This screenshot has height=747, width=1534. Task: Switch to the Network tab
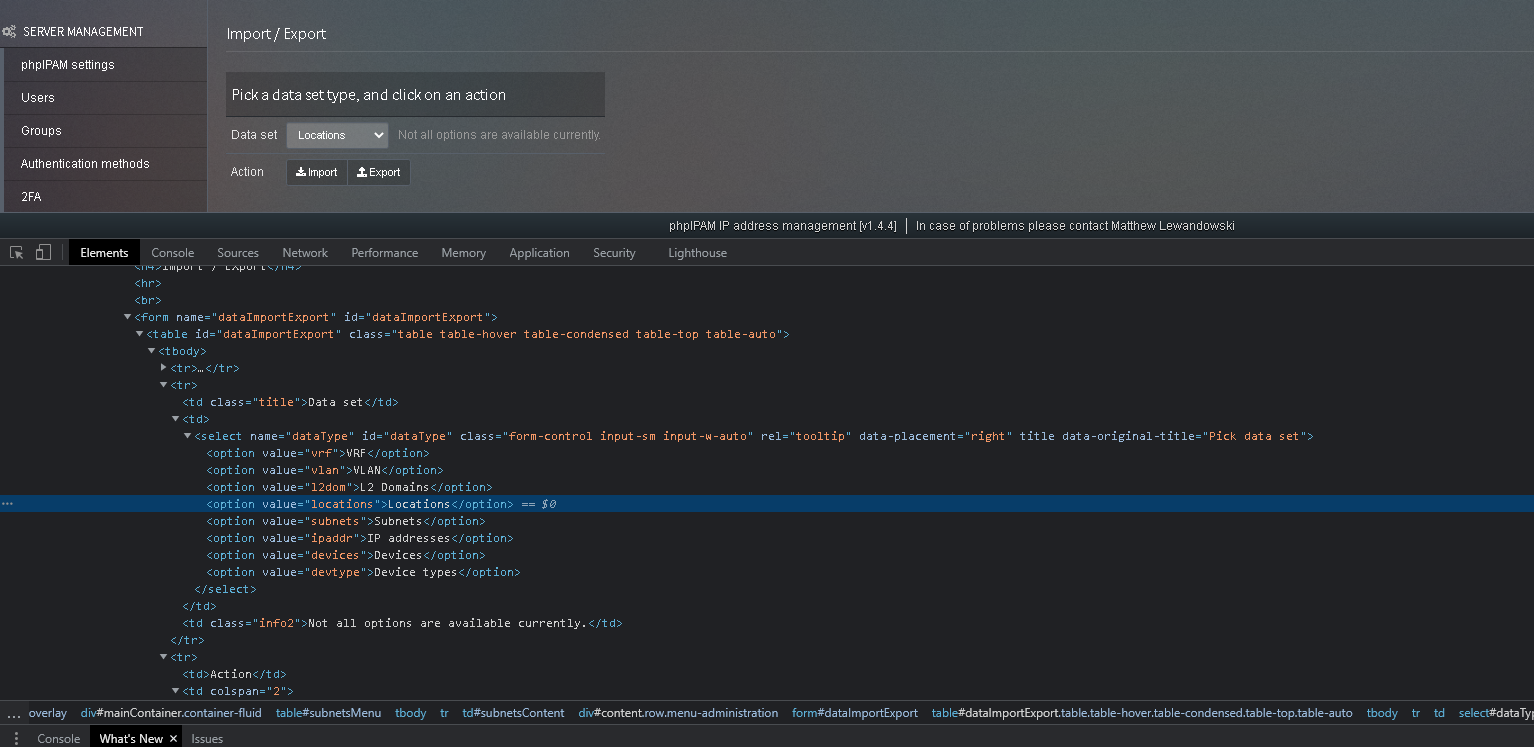point(305,252)
